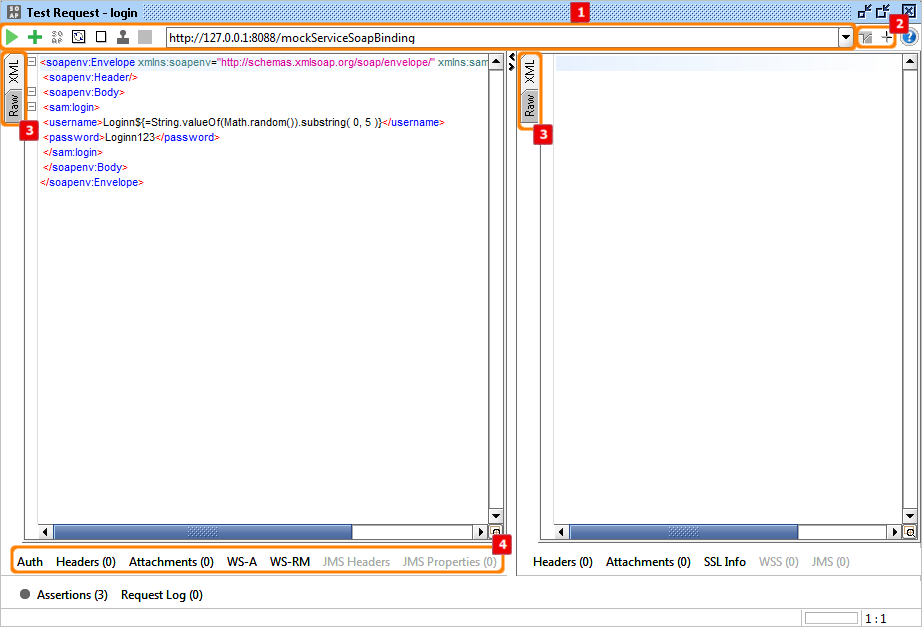The height and width of the screenshot is (627, 922).
Task: Submit the request with the green play icon
Action: (x=12, y=37)
